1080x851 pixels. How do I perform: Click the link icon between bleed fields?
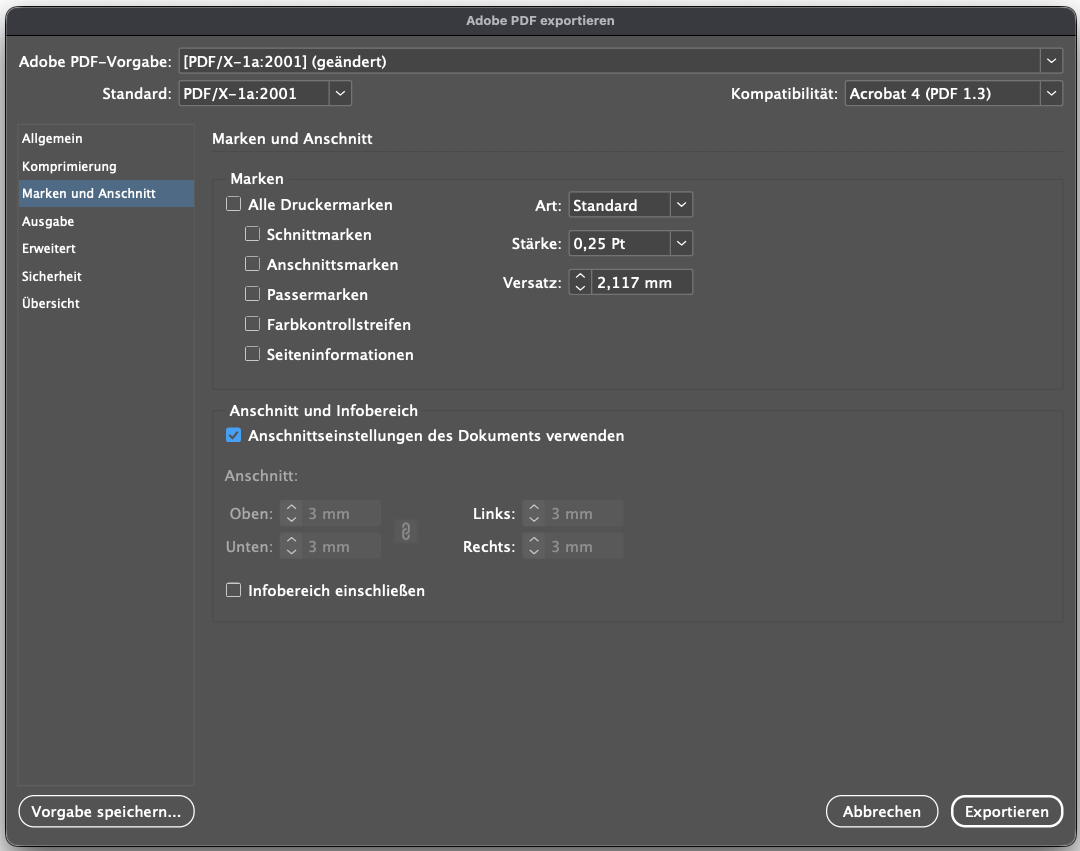click(x=406, y=530)
